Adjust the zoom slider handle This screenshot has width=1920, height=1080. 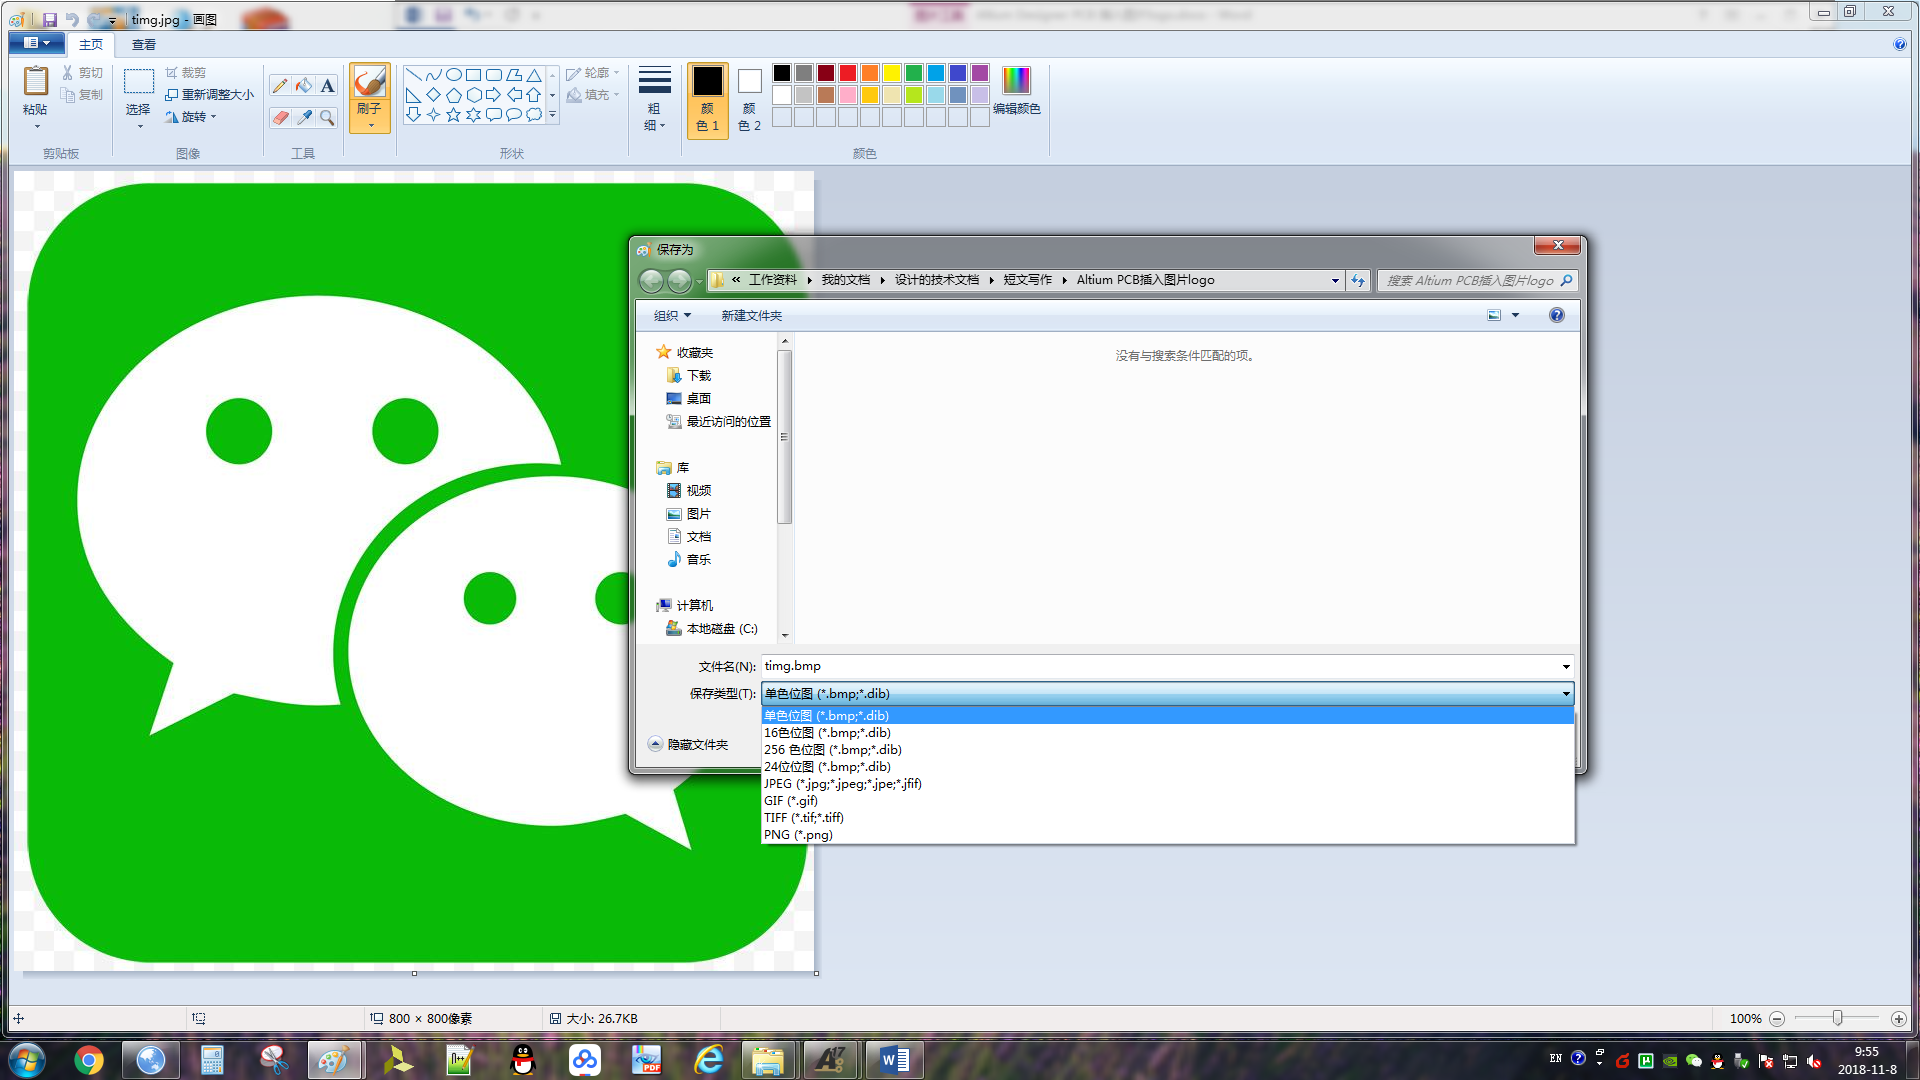tap(1837, 1018)
